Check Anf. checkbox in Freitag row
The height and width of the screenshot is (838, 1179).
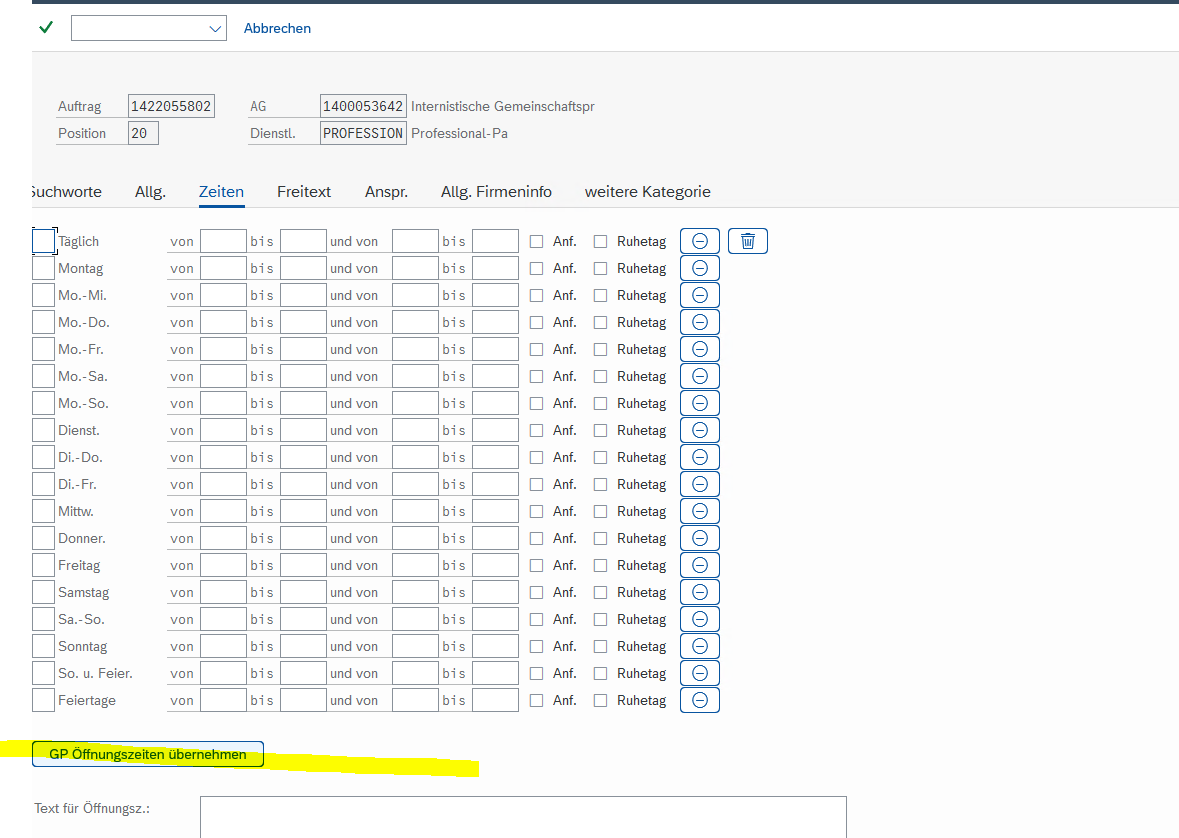[x=536, y=566]
